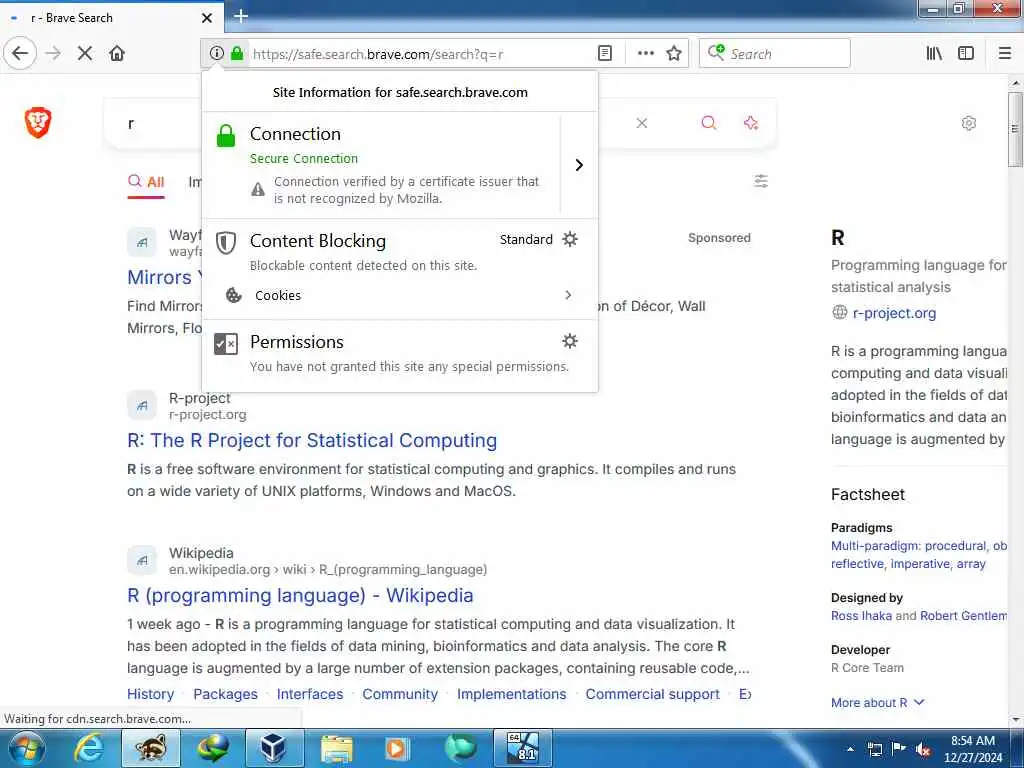
Task: Click the R-project site favicon
Action: coord(142,406)
